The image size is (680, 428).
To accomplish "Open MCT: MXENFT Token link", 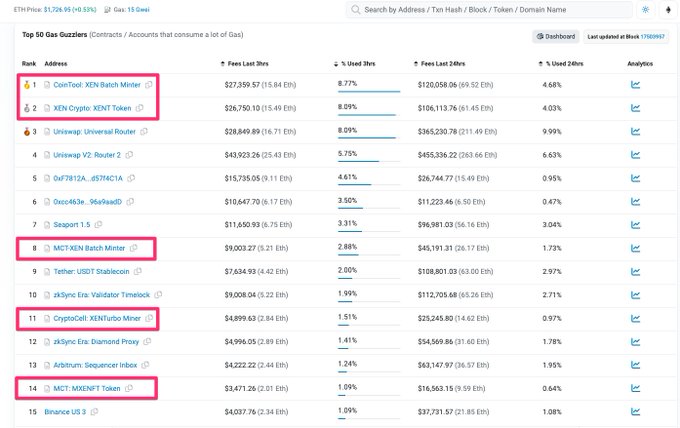I will (x=87, y=389).
